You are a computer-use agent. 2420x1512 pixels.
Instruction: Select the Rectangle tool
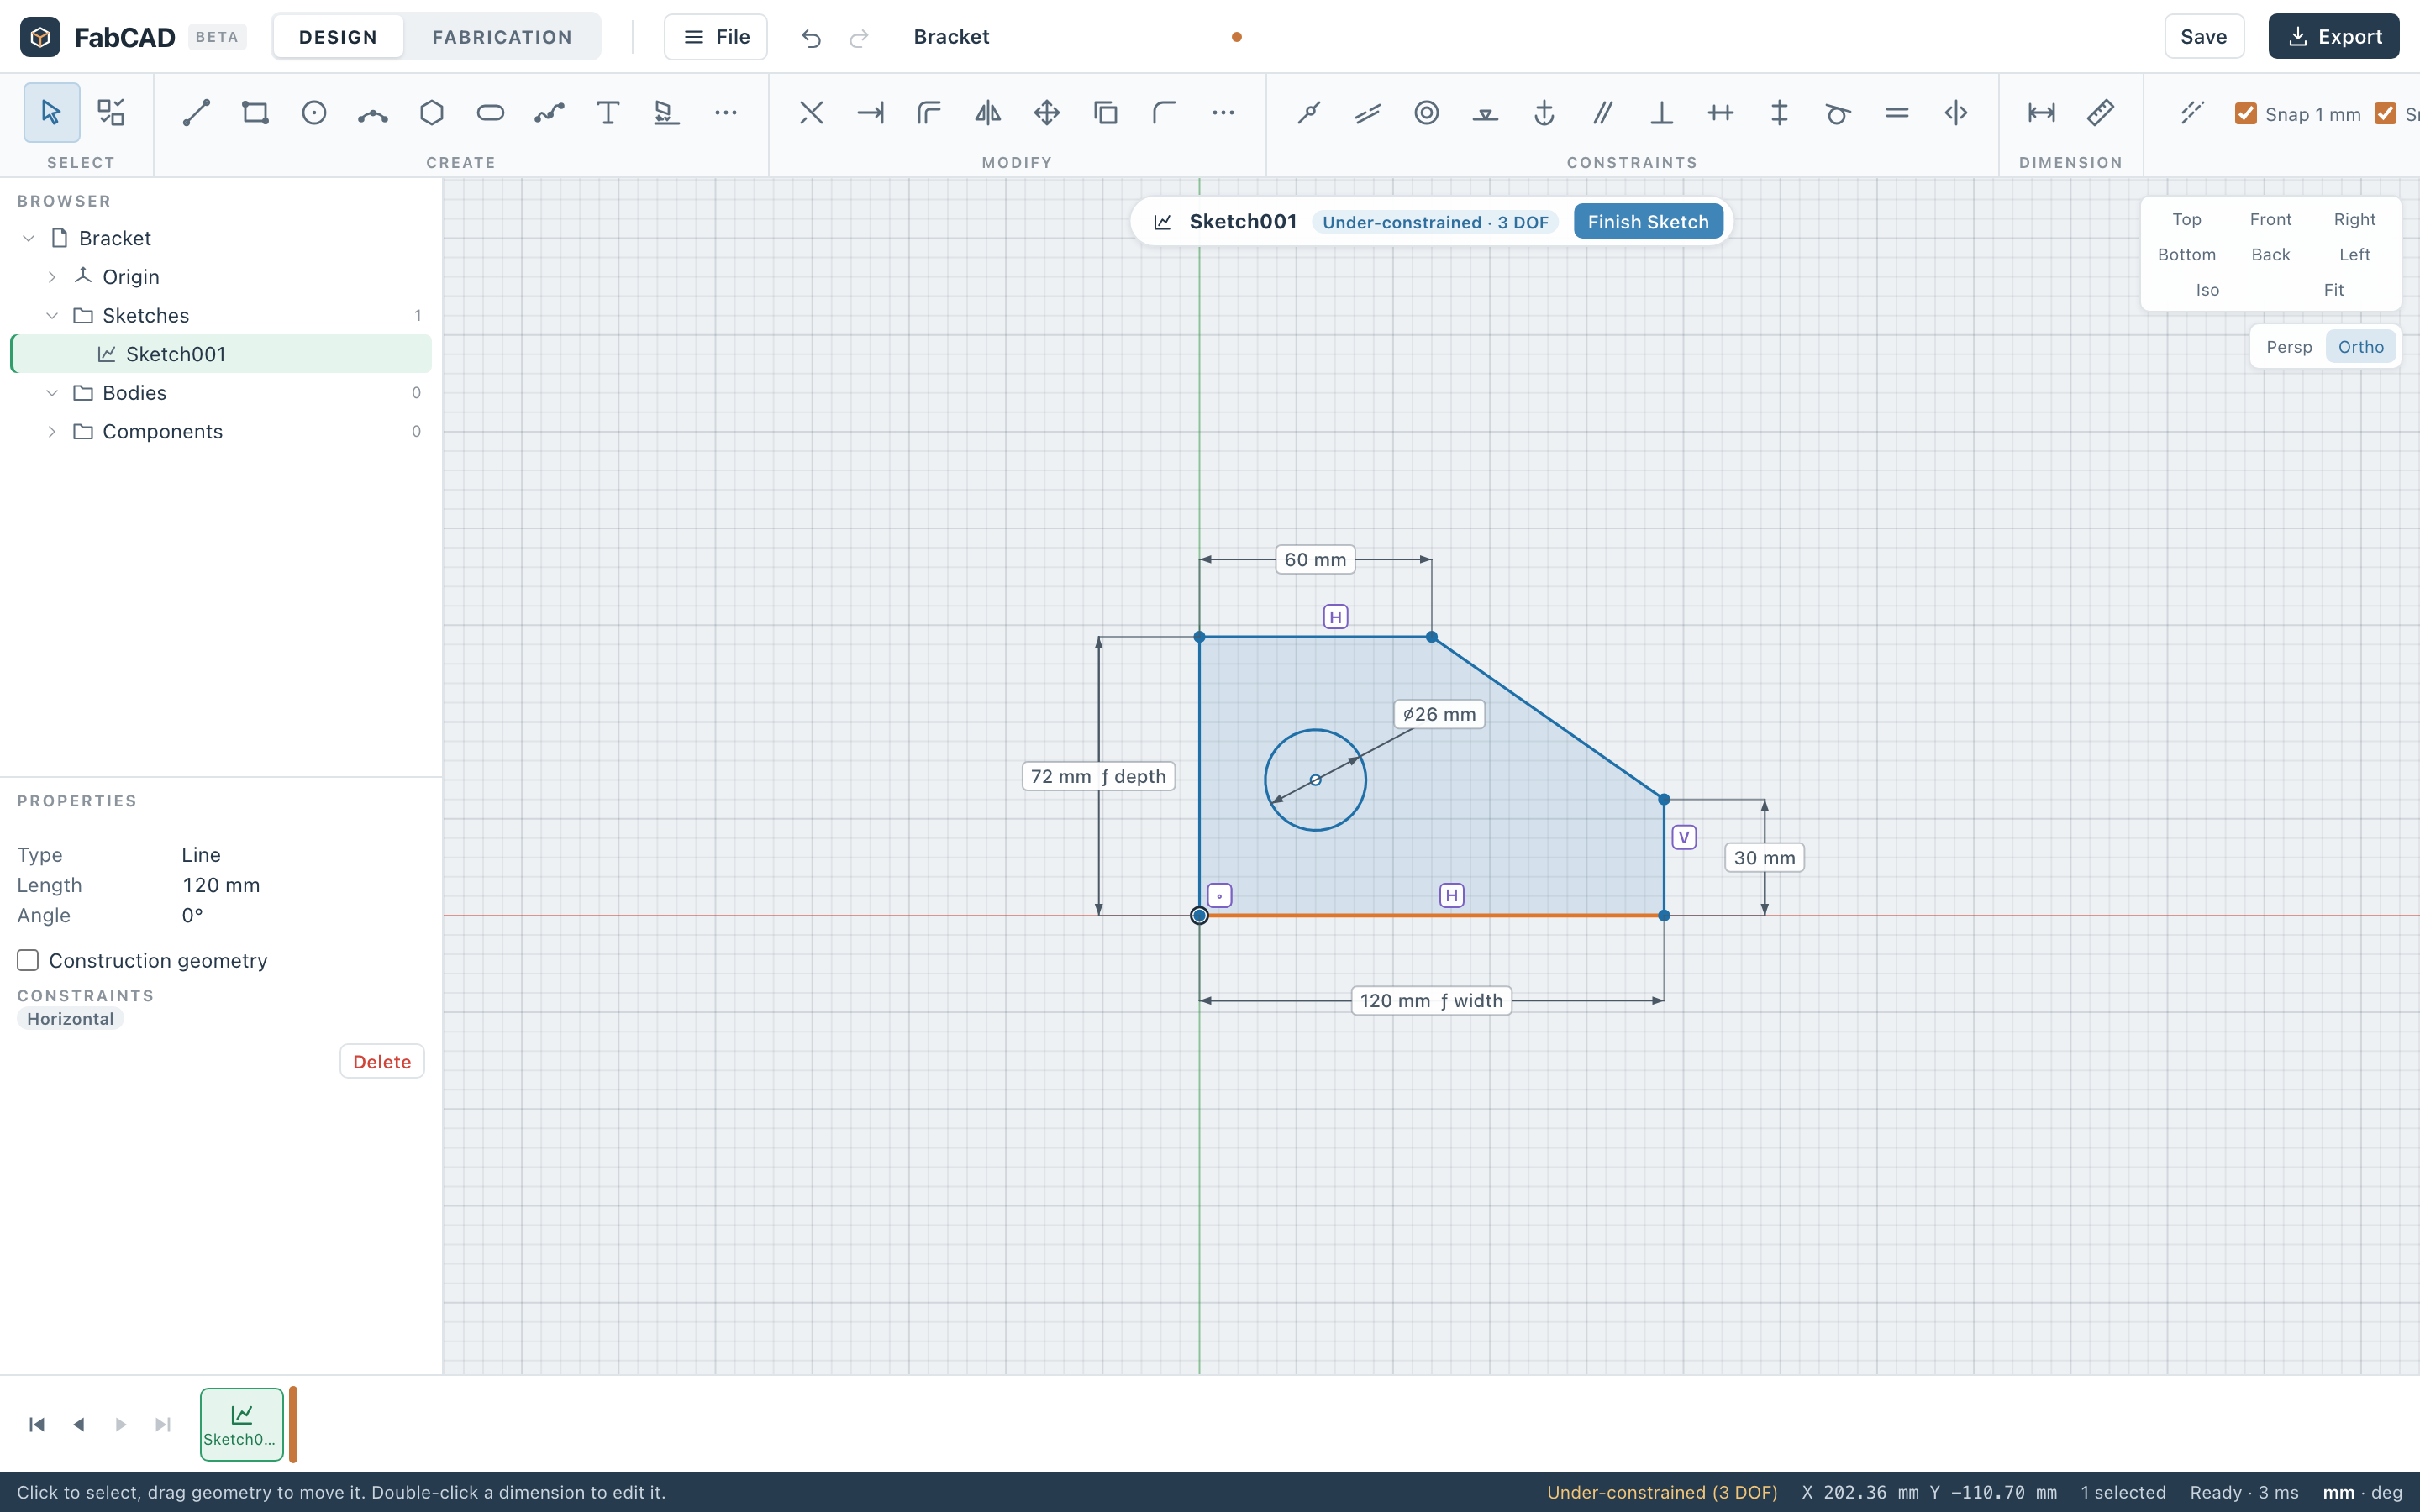(255, 113)
